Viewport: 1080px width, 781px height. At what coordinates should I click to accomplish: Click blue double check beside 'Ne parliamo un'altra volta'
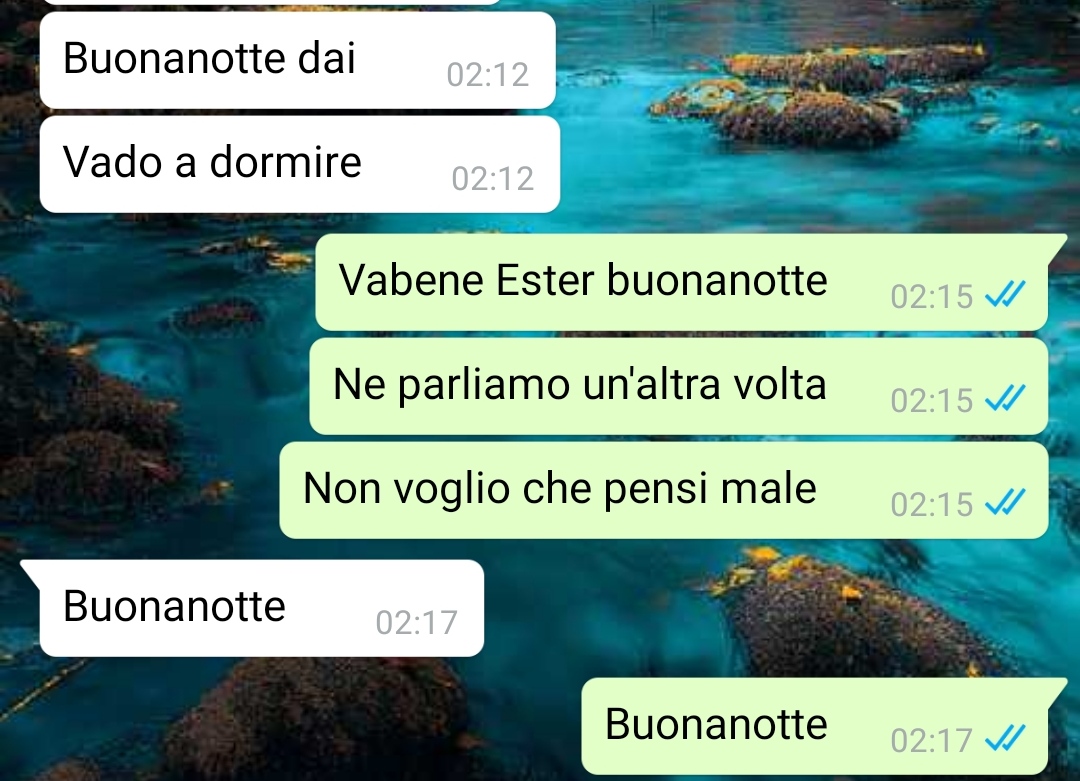(x=1005, y=398)
